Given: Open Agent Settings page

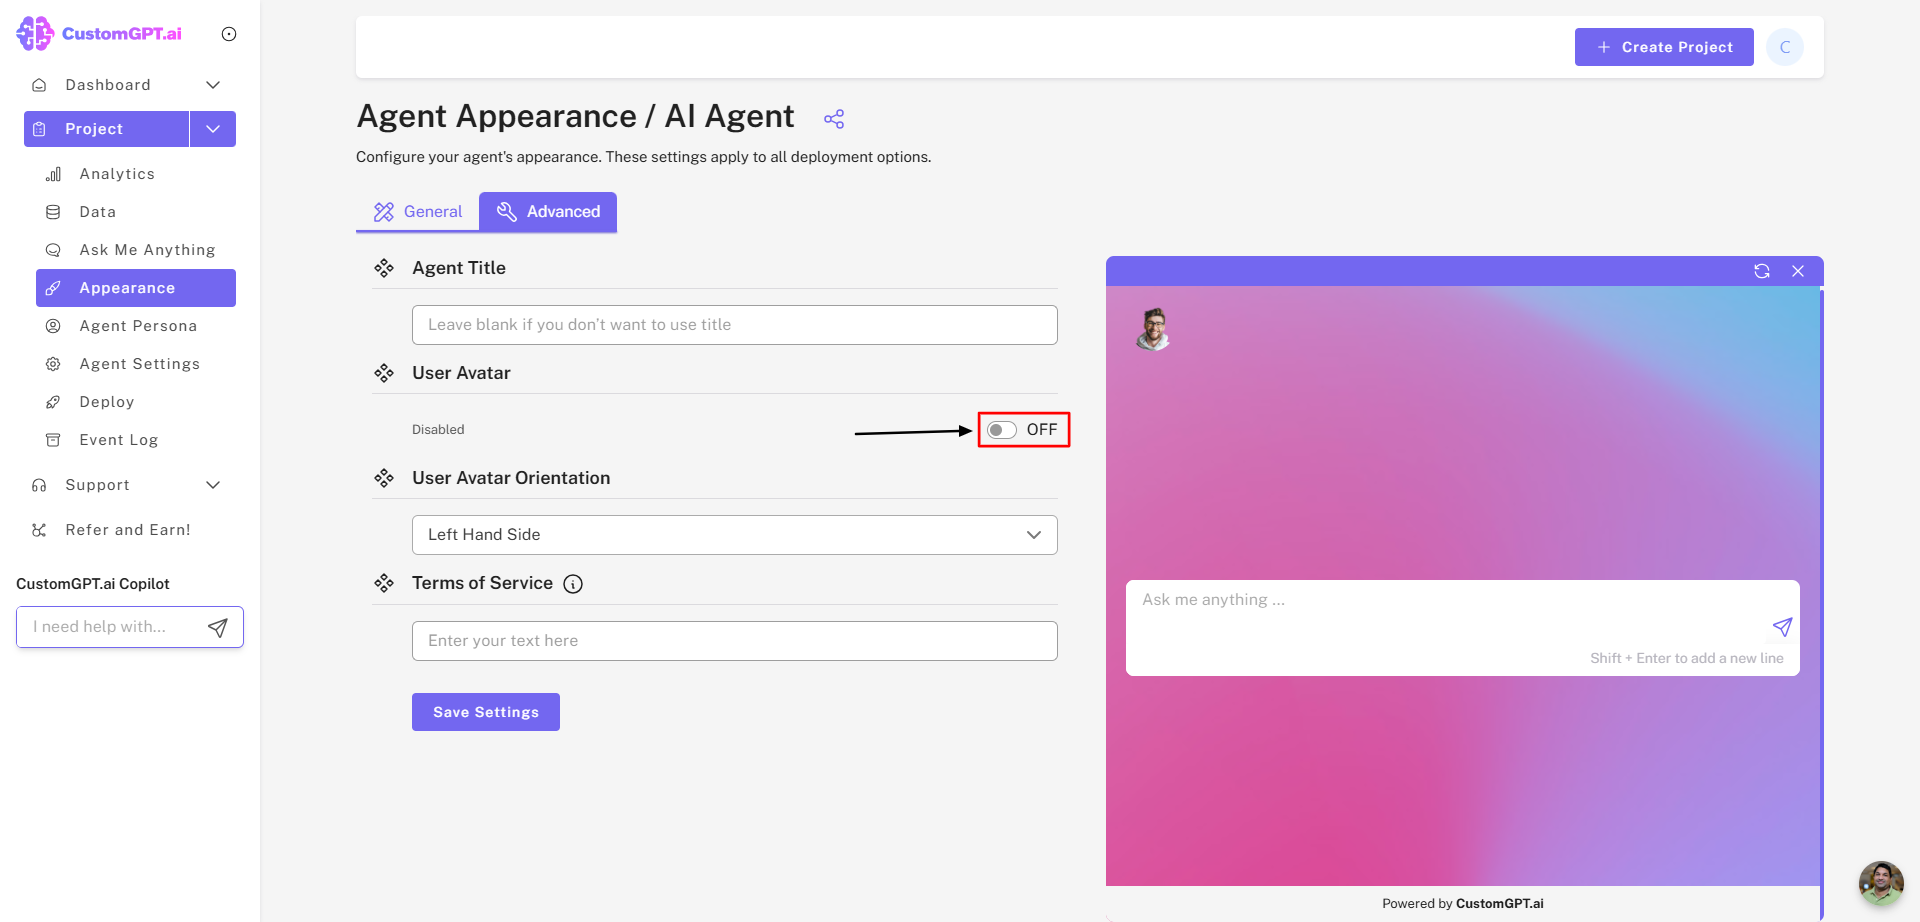Looking at the screenshot, I should point(136,364).
